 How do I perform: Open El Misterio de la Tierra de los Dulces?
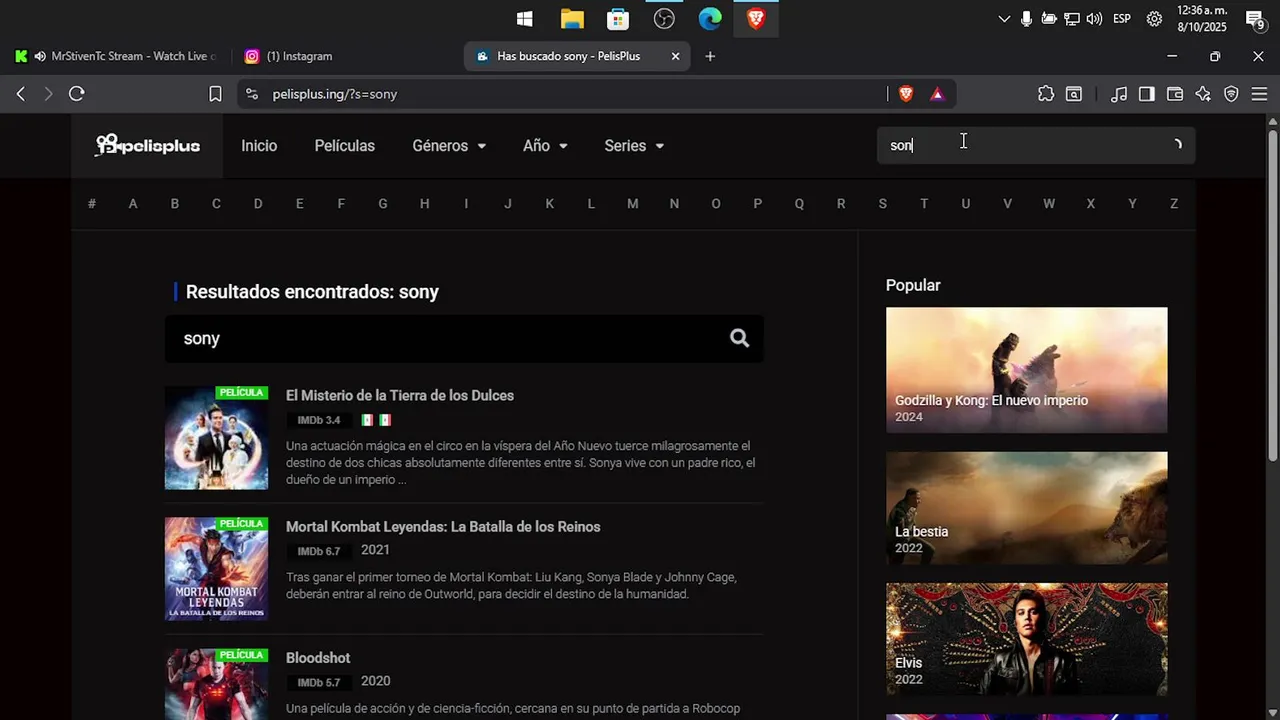click(400, 396)
